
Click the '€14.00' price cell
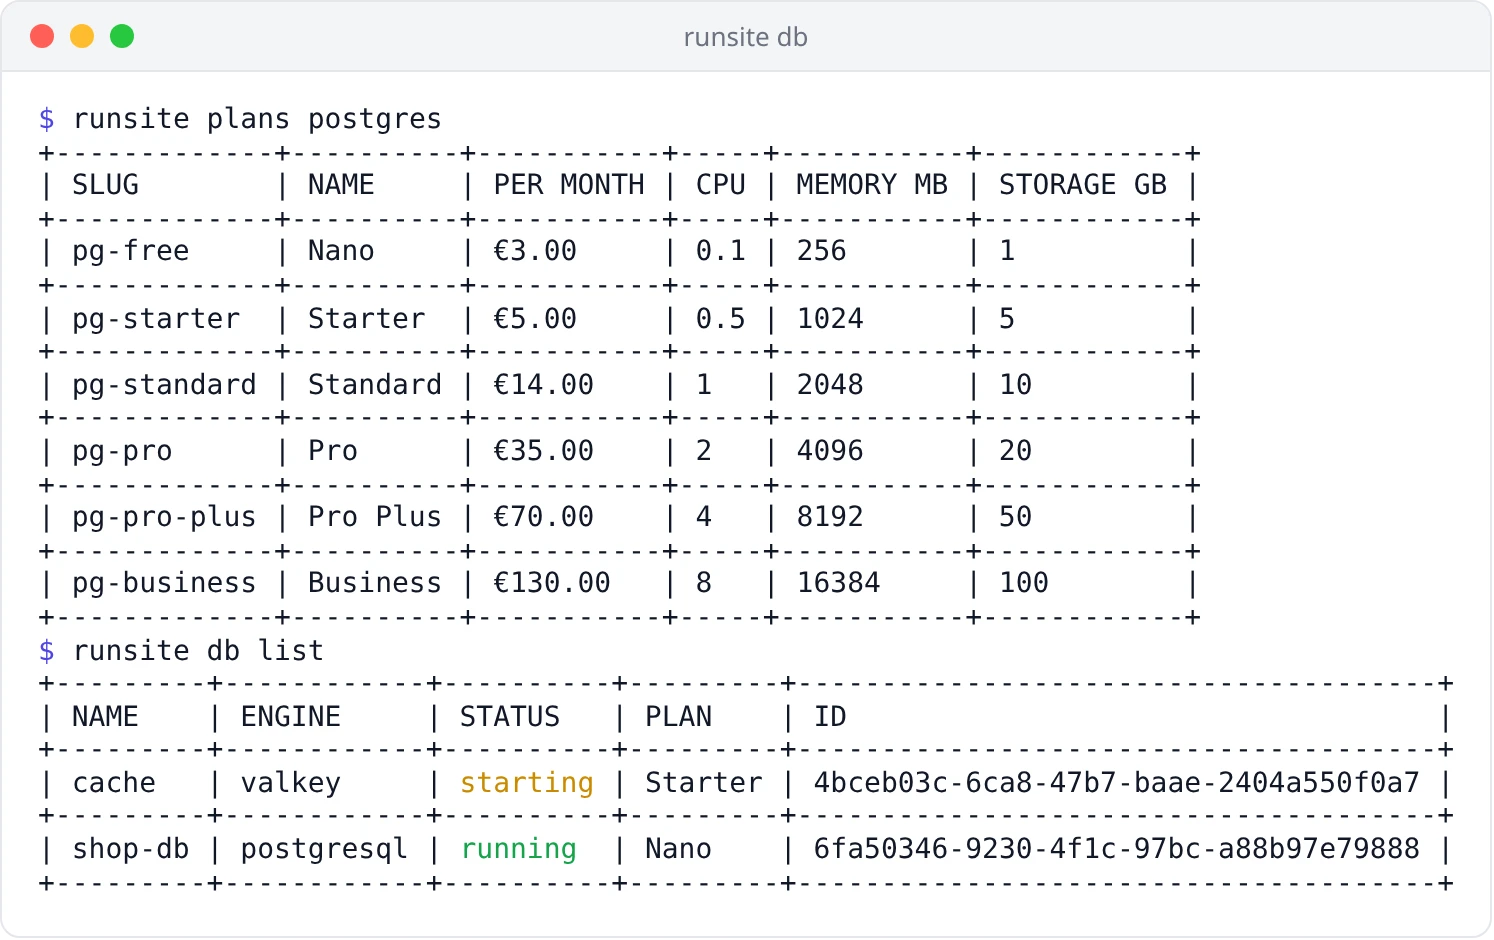(543, 385)
